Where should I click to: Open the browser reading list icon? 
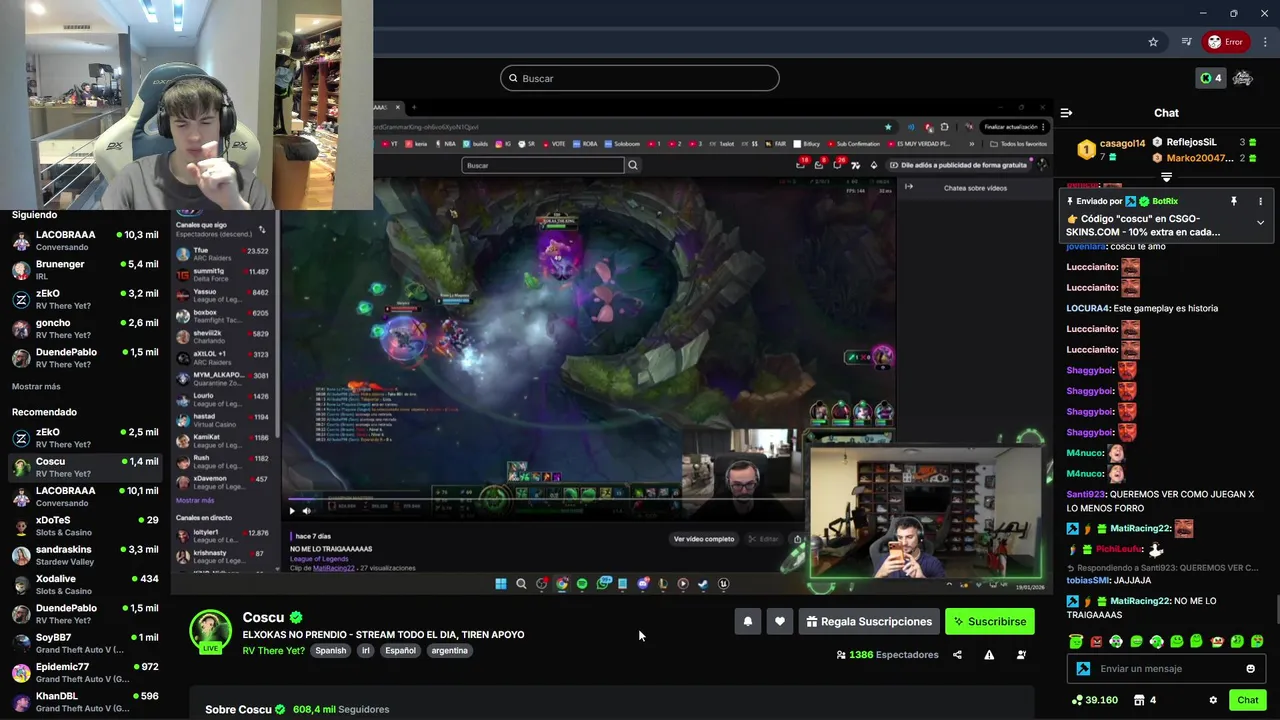[x=1186, y=42]
